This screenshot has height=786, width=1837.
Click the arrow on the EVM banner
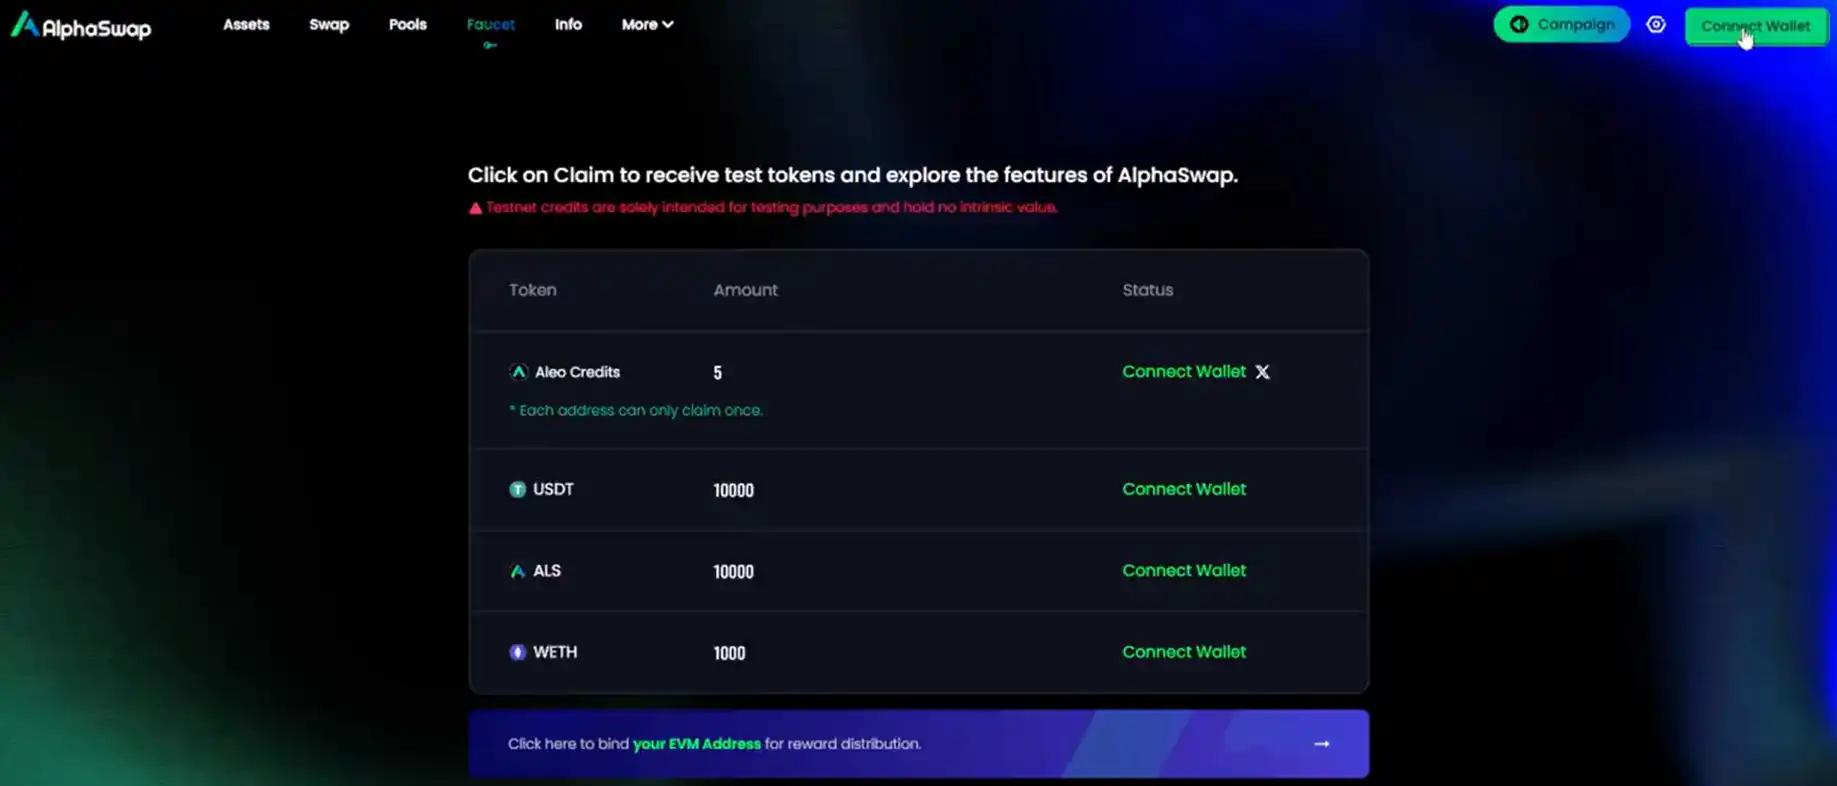point(1322,744)
